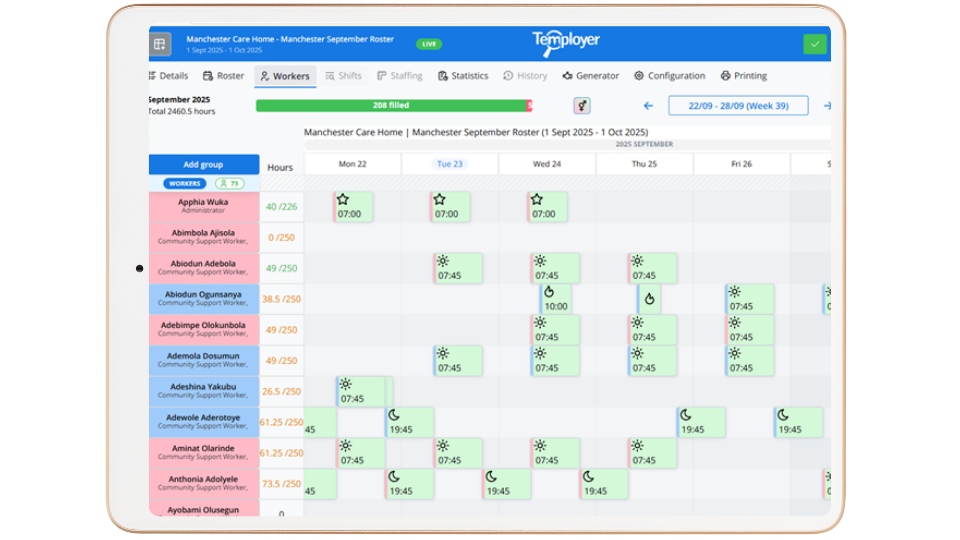
Task: Select worker Abimbola Ajisola in the list
Action: (x=203, y=237)
